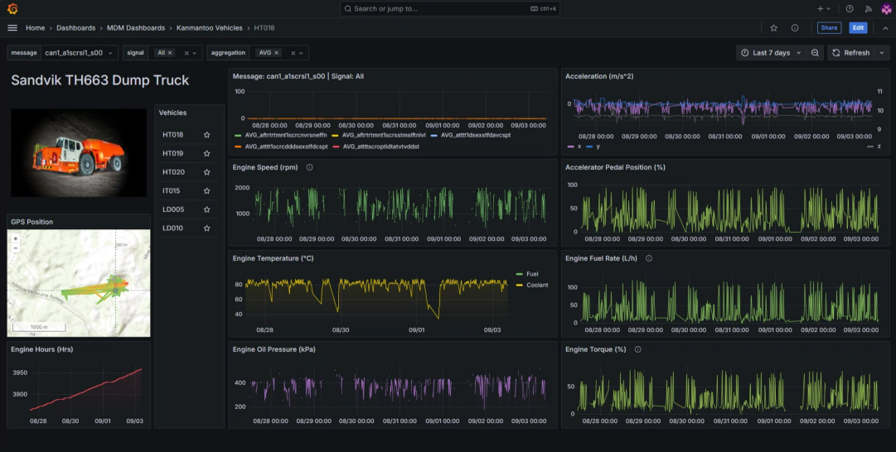Star the LD005 vehicle
Viewport: 896px width, 452px height.
coord(206,210)
